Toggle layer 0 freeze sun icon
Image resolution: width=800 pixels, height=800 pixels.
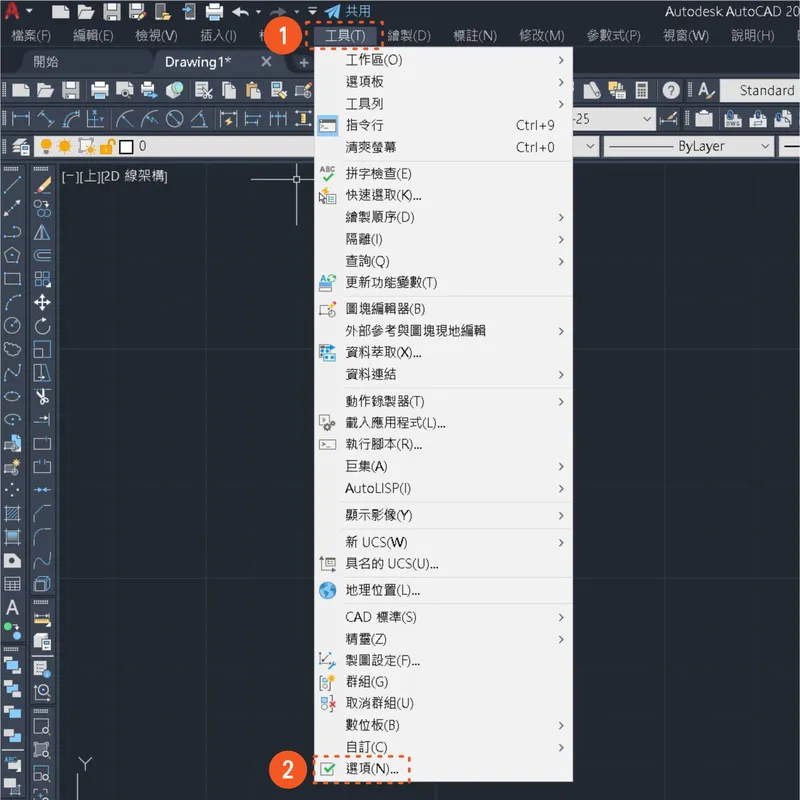tap(65, 147)
